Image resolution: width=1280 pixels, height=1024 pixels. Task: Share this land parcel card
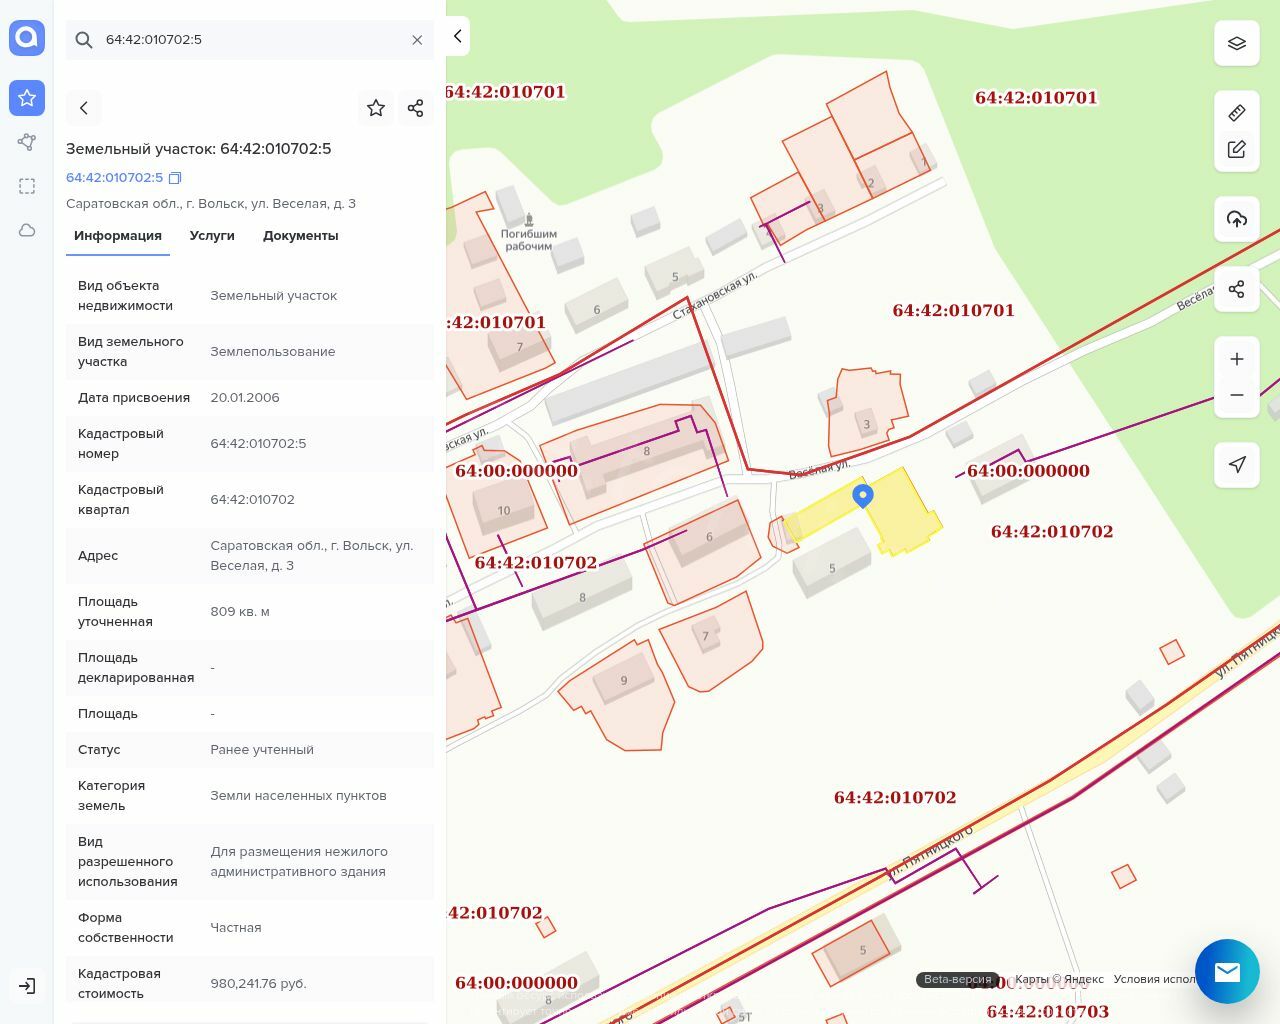[x=416, y=108]
